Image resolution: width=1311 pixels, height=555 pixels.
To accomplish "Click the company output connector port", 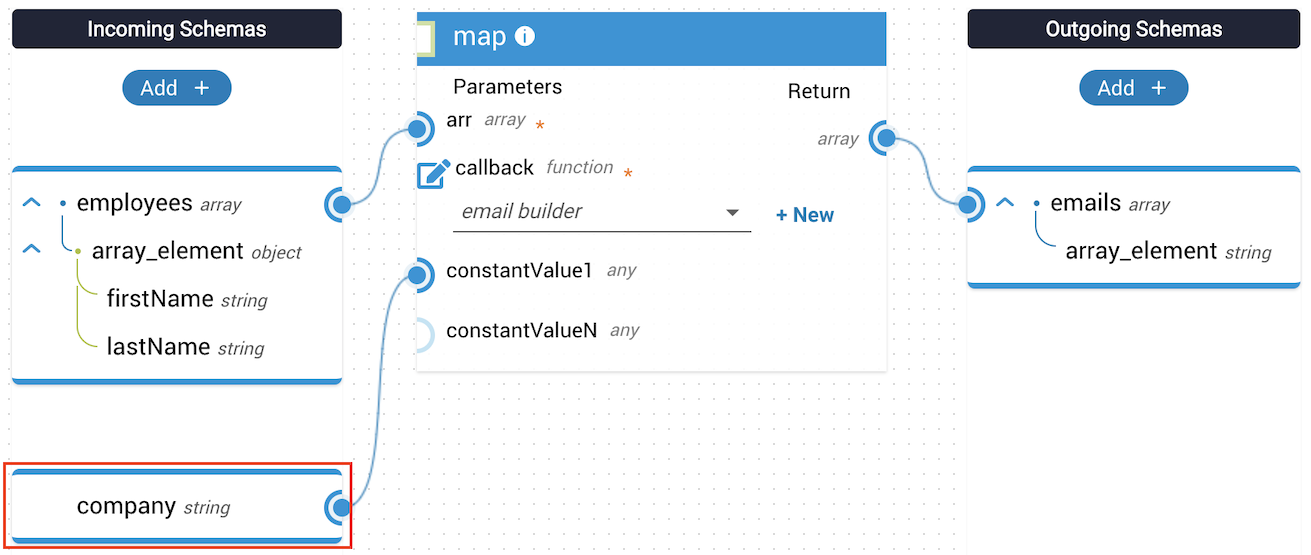I will [x=341, y=508].
